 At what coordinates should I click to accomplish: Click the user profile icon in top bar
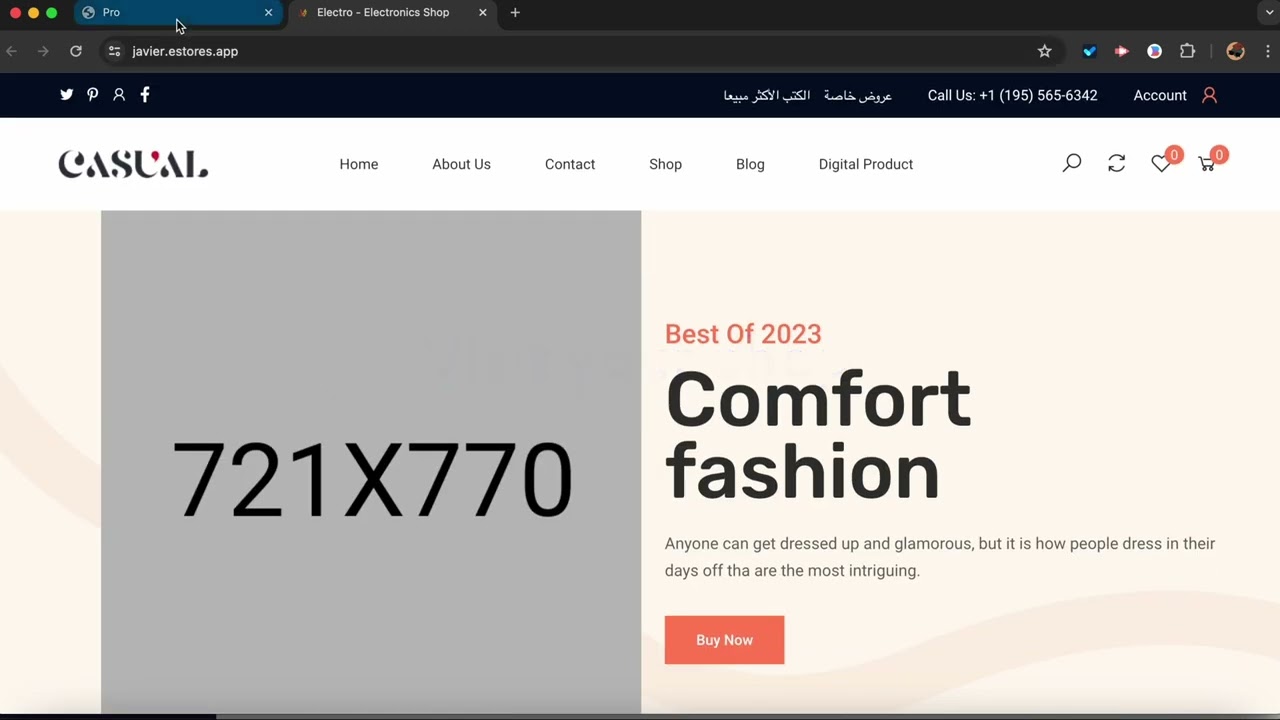click(119, 95)
